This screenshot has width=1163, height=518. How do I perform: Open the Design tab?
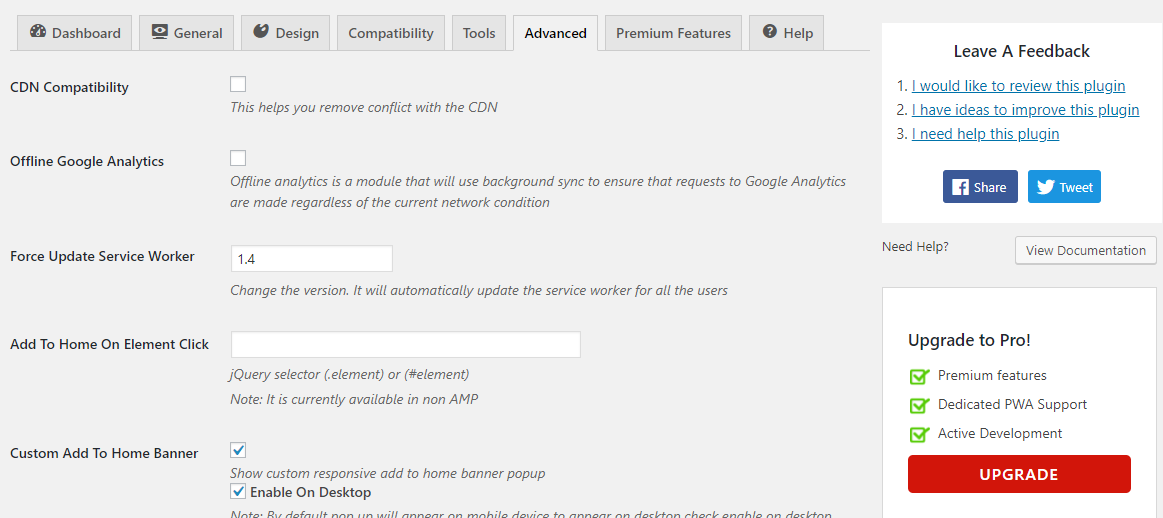pyautogui.click(x=285, y=33)
